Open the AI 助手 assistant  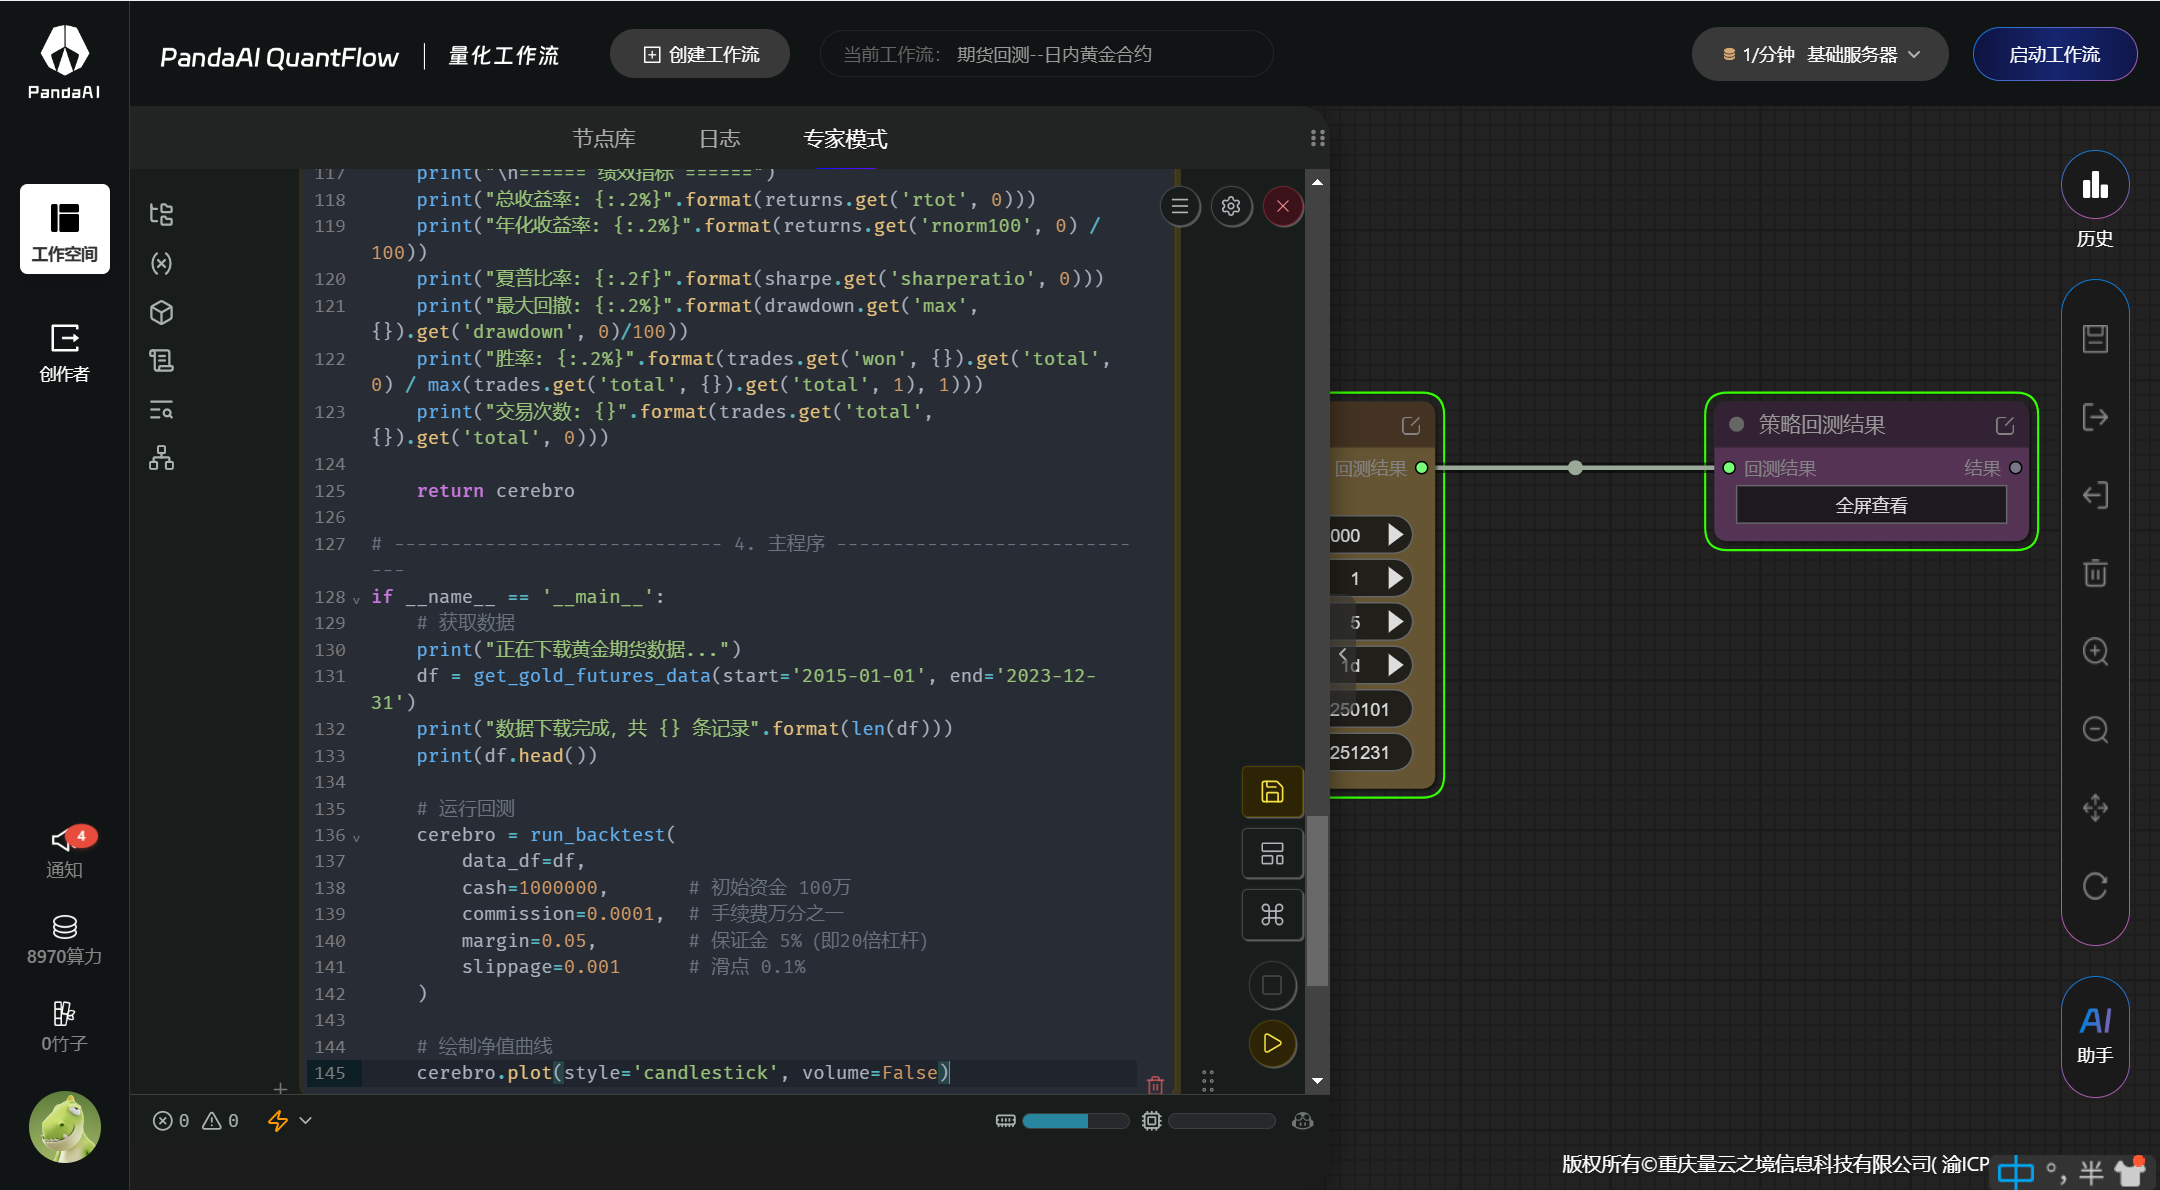pyautogui.click(x=2095, y=1036)
